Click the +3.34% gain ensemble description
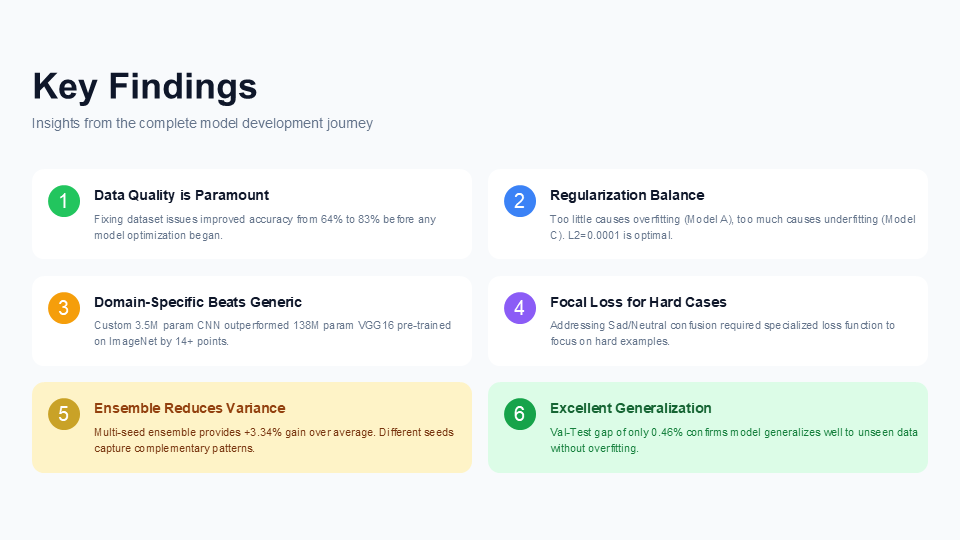This screenshot has width=960, height=540. coord(274,440)
